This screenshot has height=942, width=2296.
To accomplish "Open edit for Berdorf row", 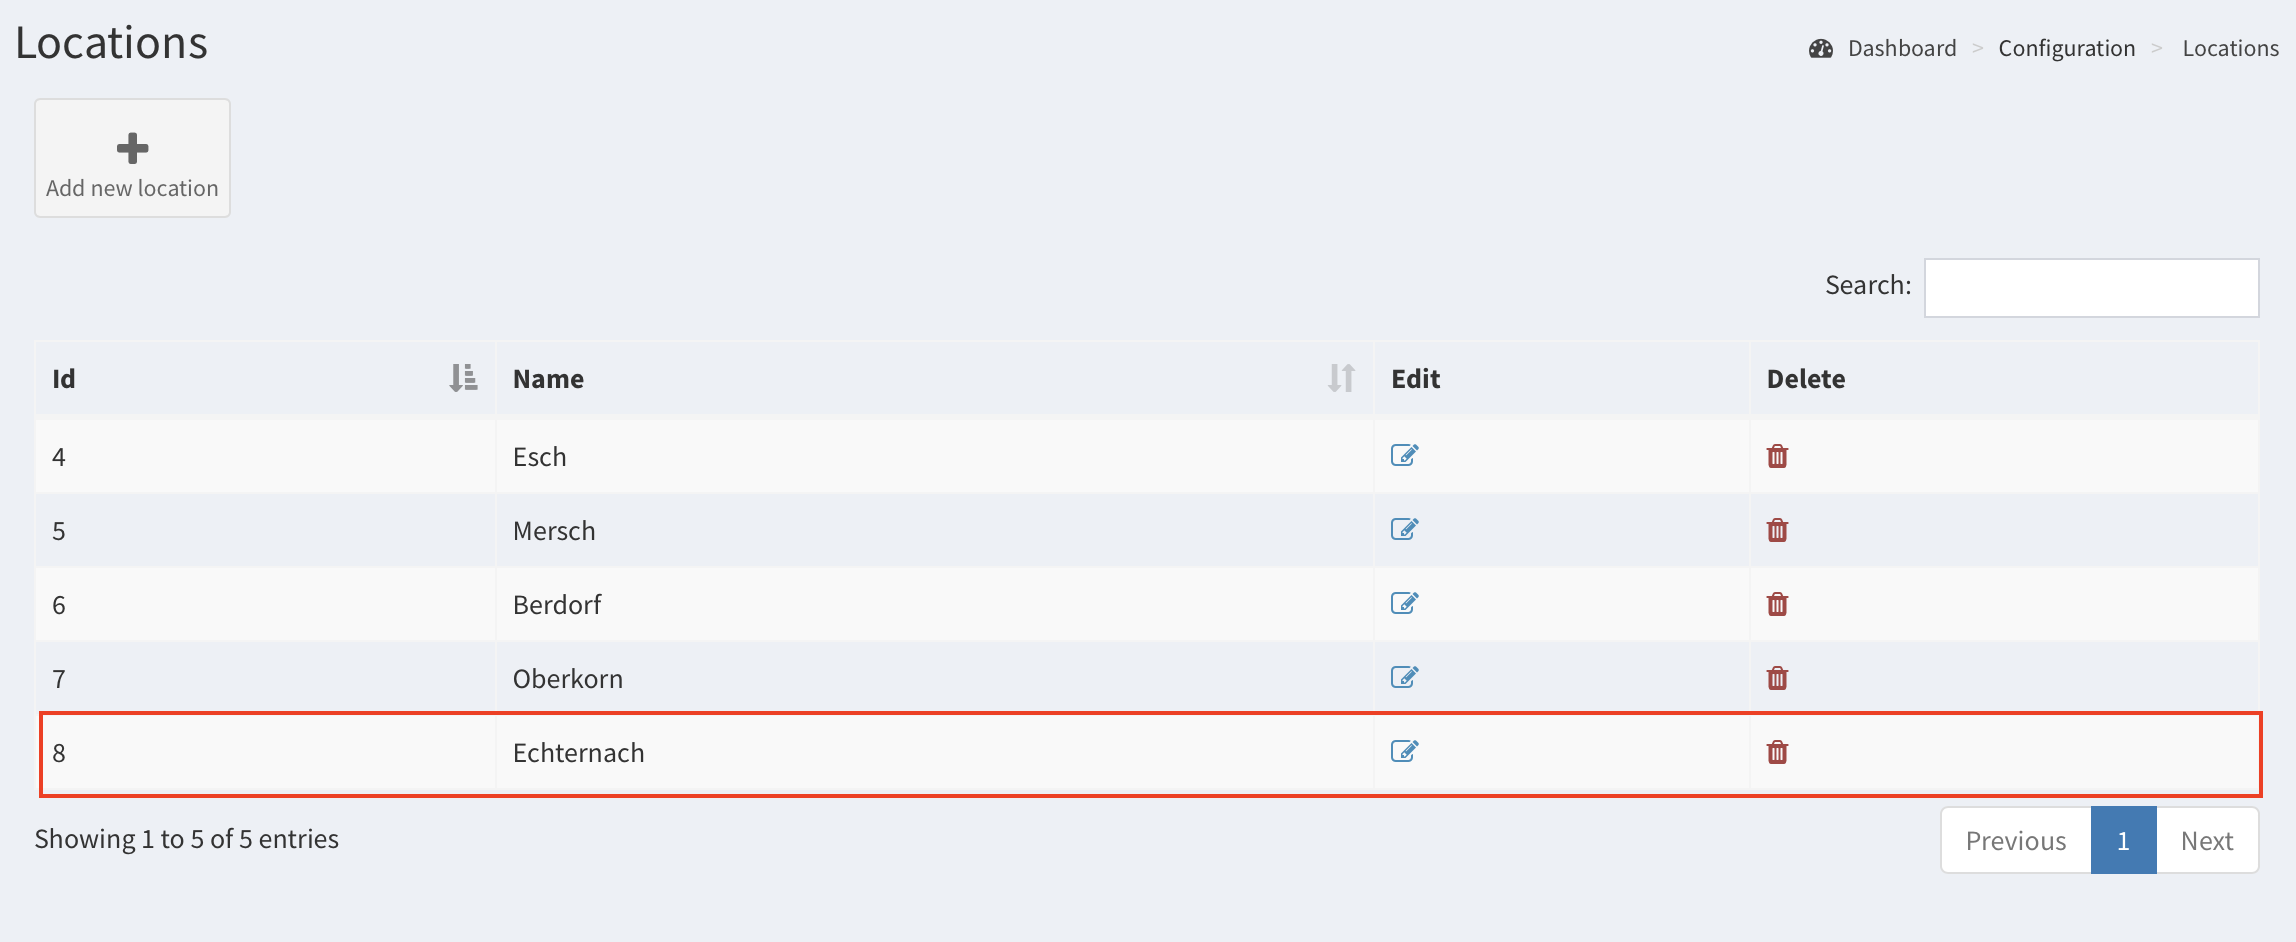I will (x=1404, y=604).
